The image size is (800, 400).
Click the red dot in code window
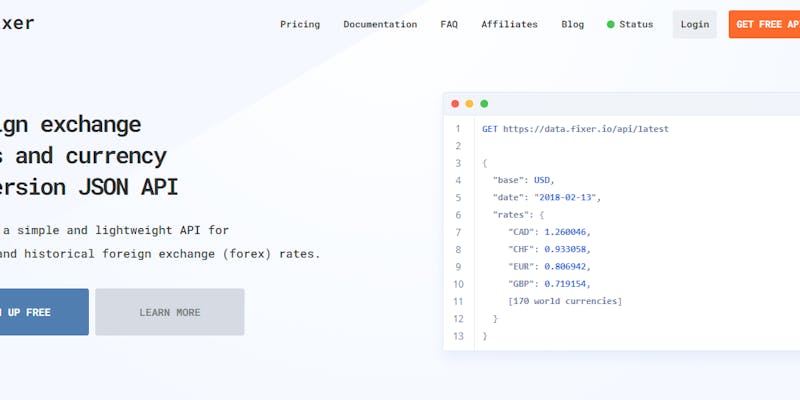click(455, 104)
